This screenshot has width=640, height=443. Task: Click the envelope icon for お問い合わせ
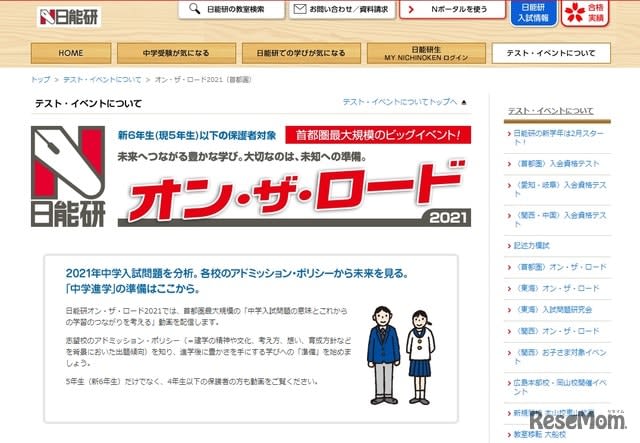[300, 9]
